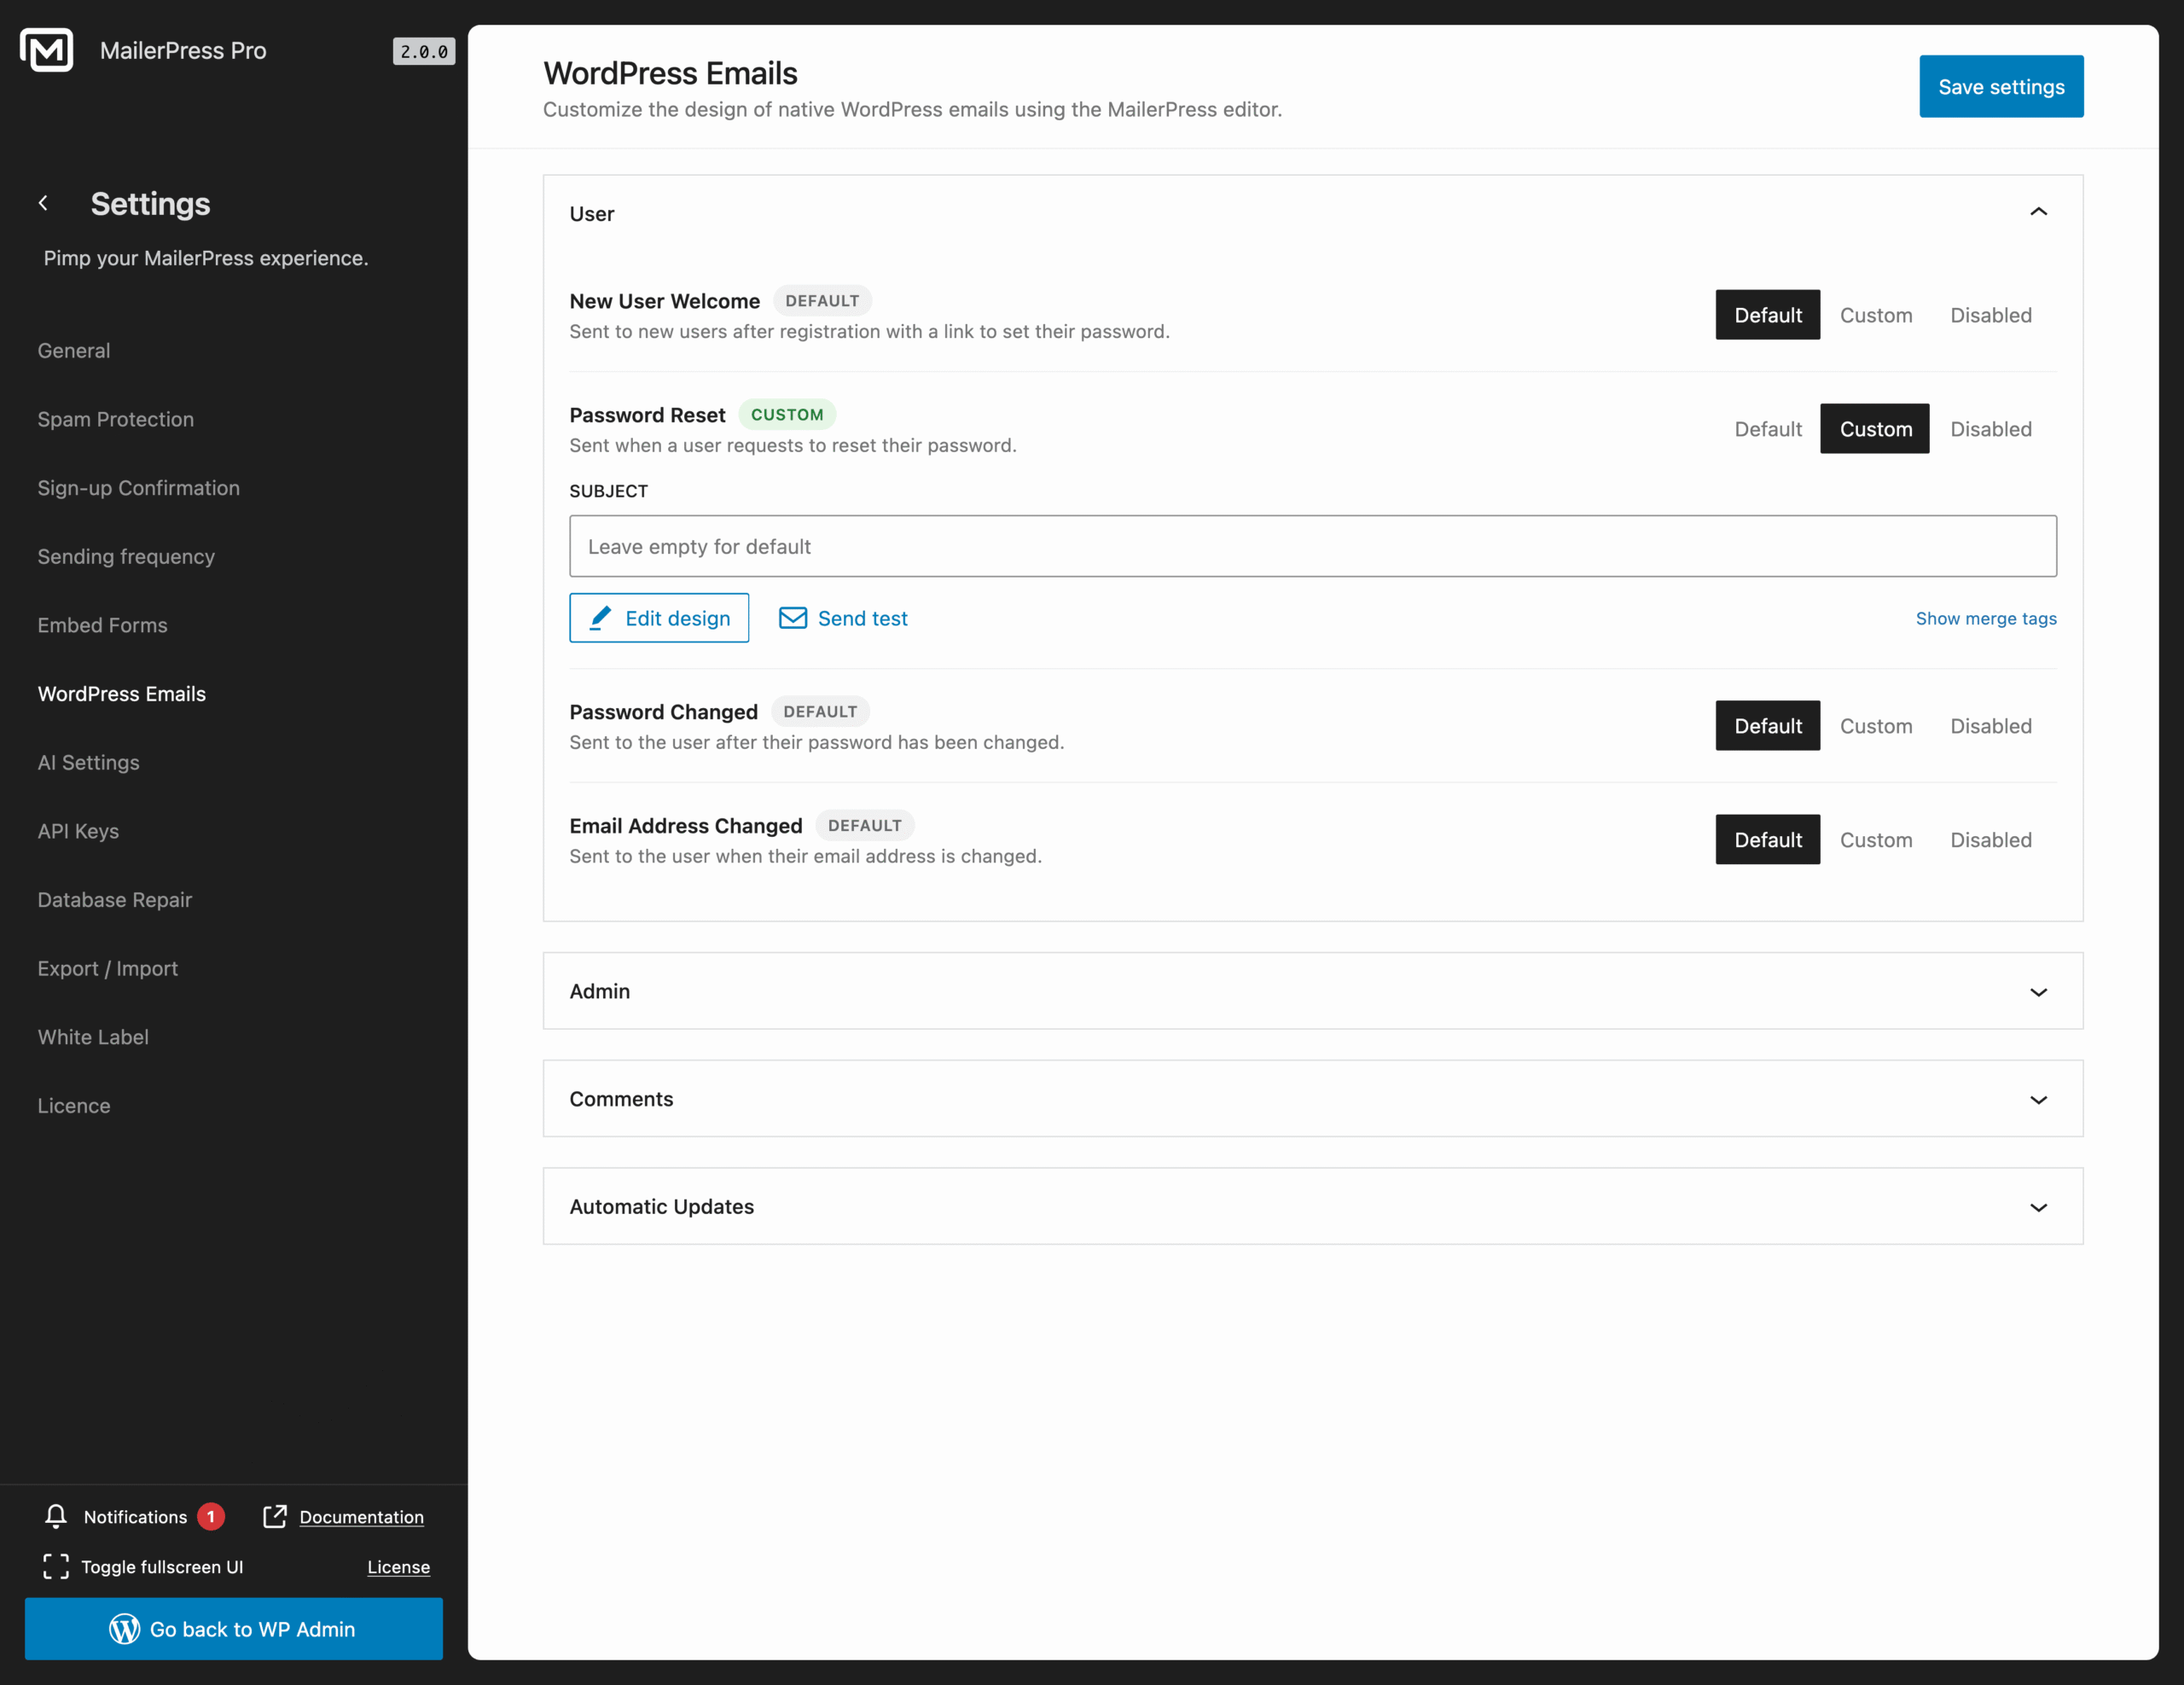This screenshot has width=2184, height=1685.
Task: Expand the Comments section
Action: pos(1313,1099)
